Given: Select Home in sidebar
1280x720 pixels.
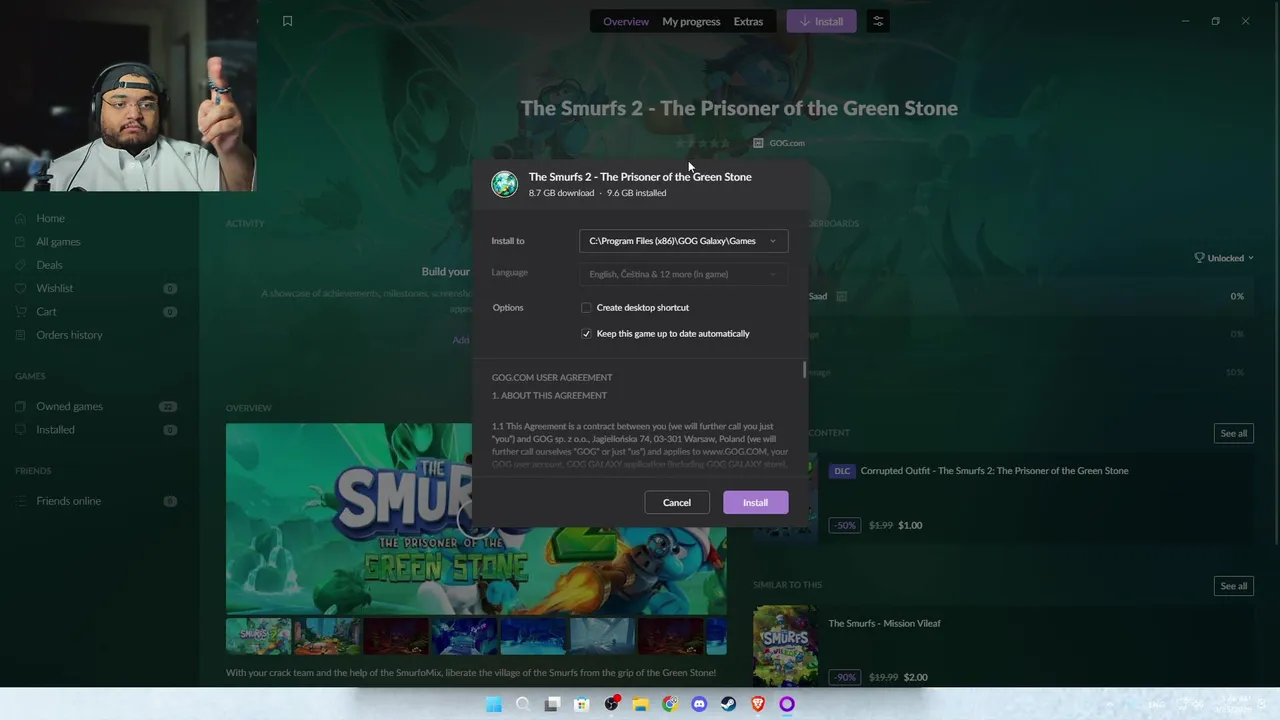Looking at the screenshot, I should [51, 218].
